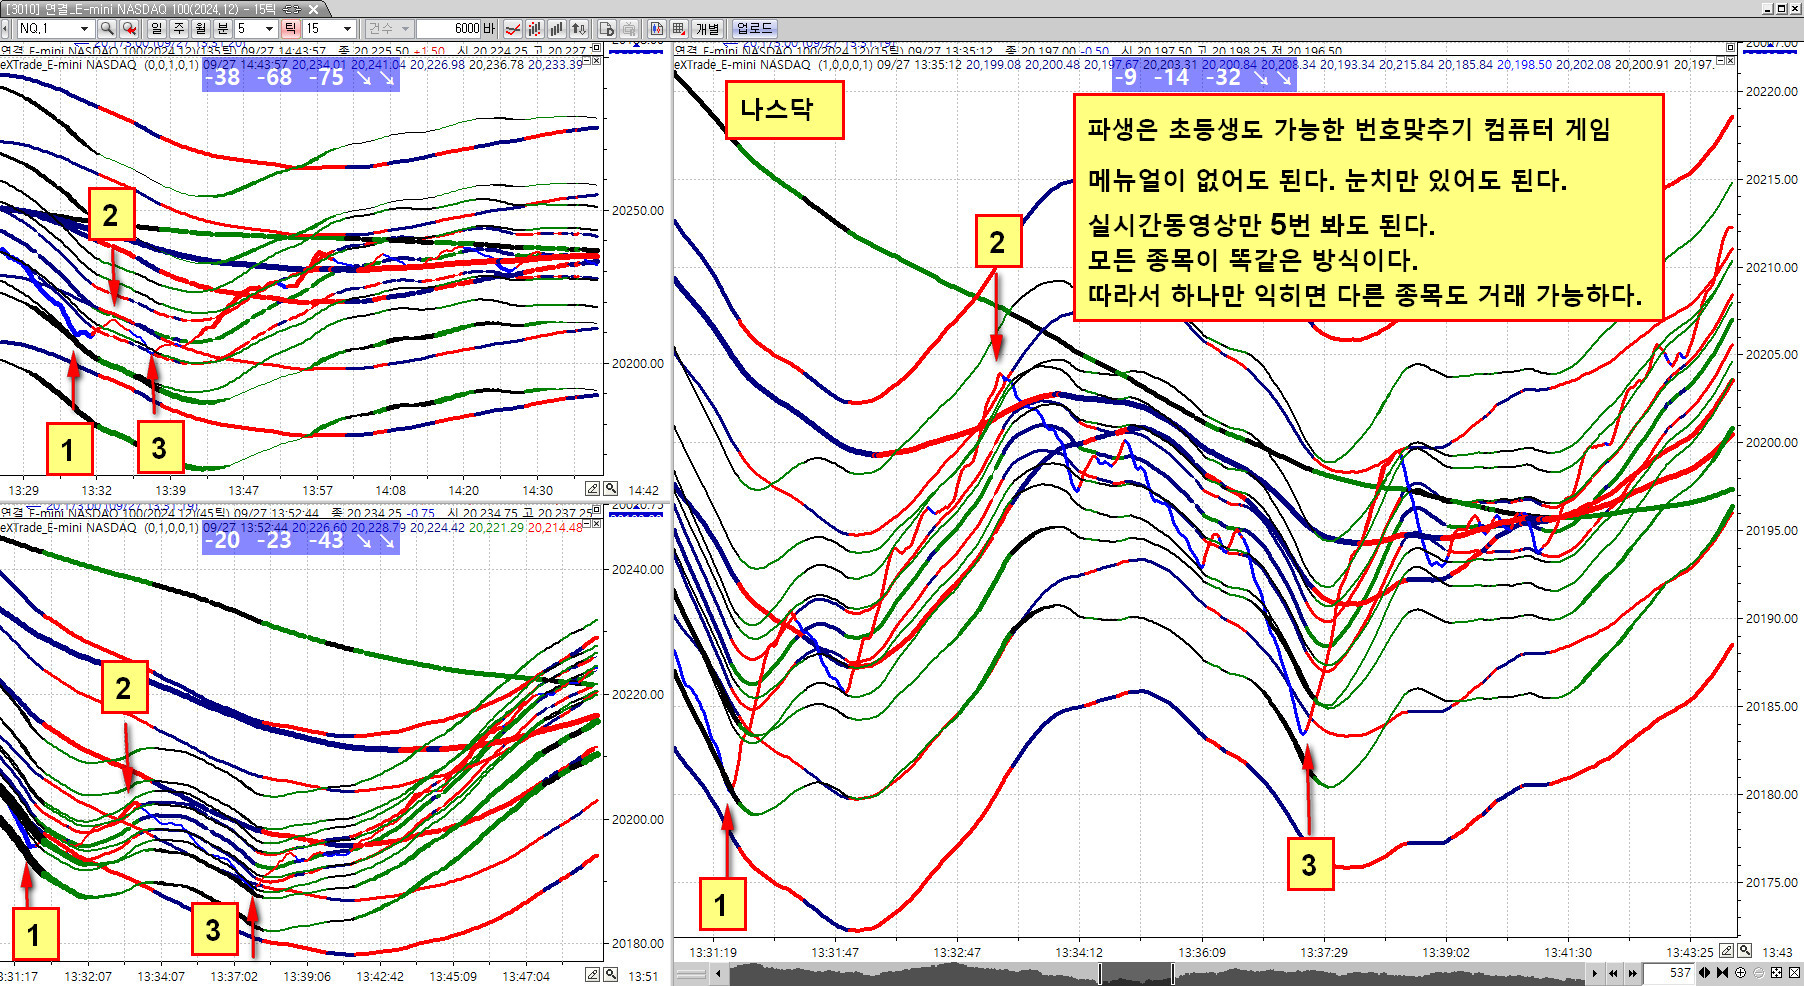
Task: Open the 건수 dropdown
Action: (405, 29)
